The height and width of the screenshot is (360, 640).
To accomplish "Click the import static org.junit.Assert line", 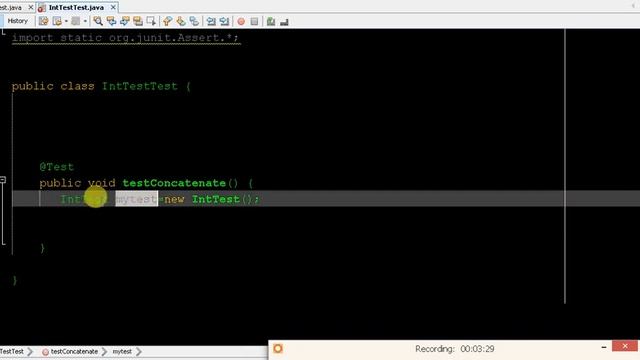I will pos(125,38).
